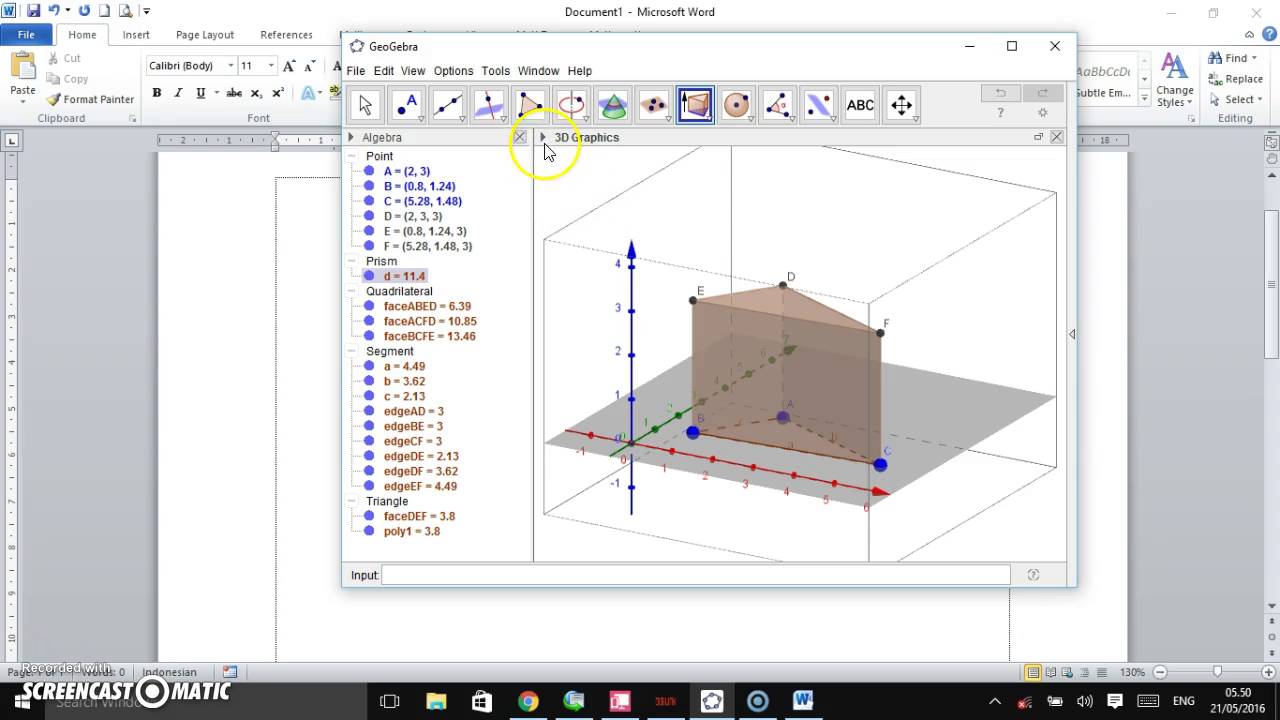This screenshot has width=1280, height=720.
Task: Click the Grow Font button in Word
Action: tap(289, 66)
